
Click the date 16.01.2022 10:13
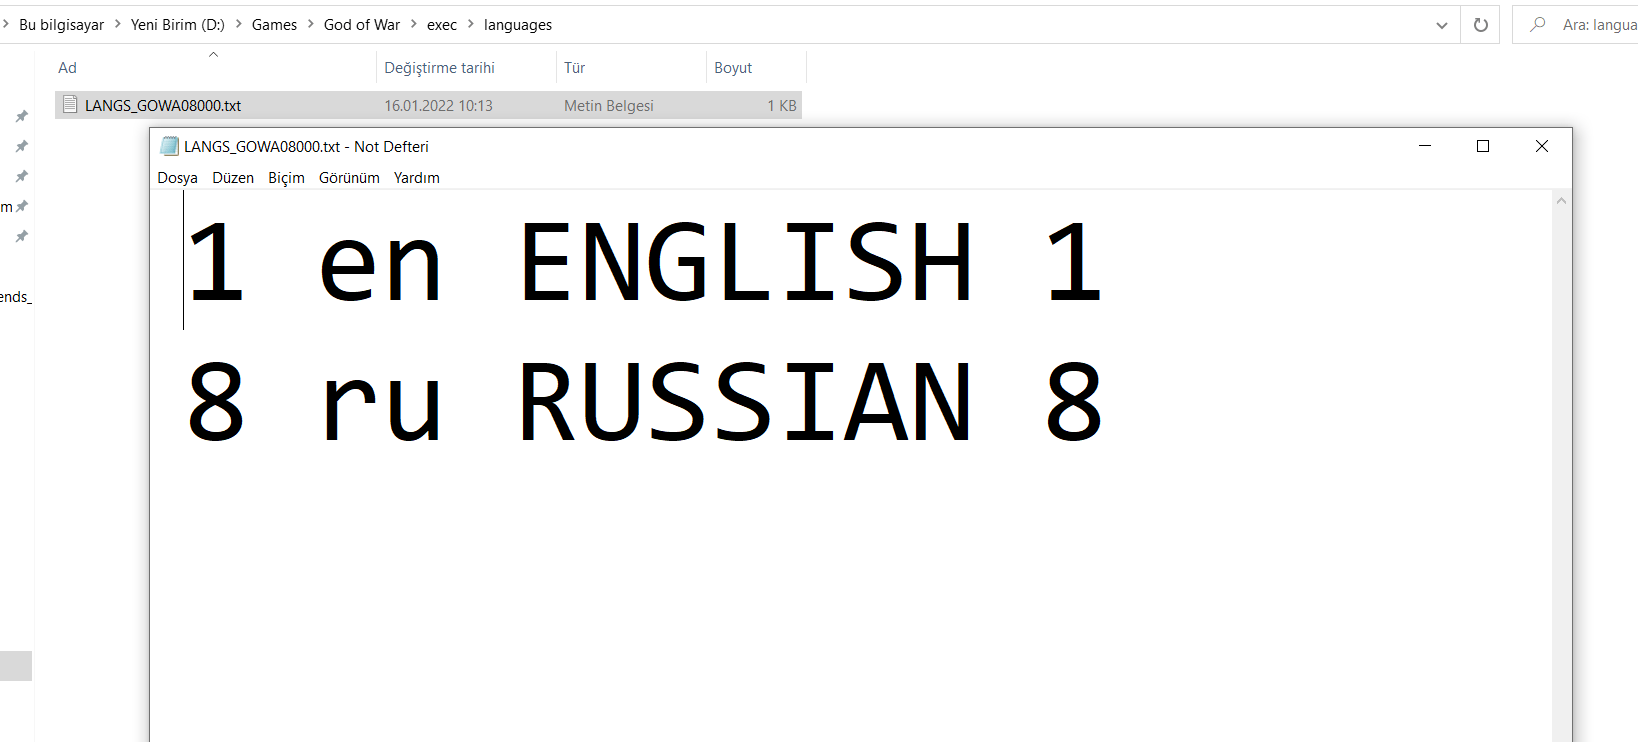(x=438, y=105)
